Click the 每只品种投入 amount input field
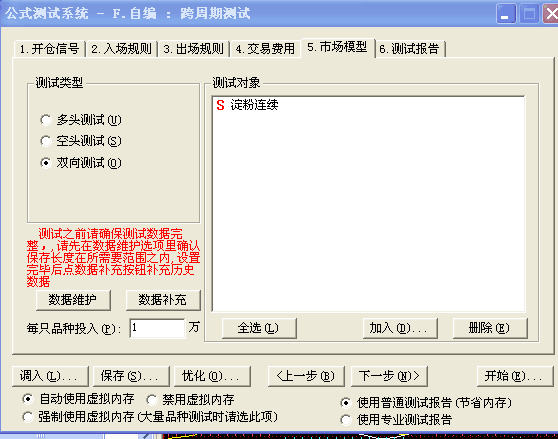Viewport: 558px width, 439px height. pyautogui.click(x=157, y=328)
